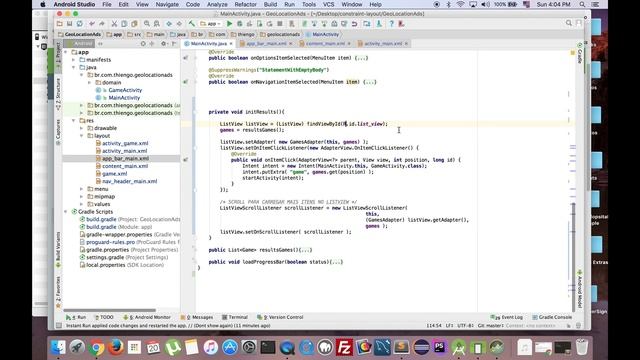
Task: Click the VCS revert arrow toolbar icon
Action: (354, 24)
